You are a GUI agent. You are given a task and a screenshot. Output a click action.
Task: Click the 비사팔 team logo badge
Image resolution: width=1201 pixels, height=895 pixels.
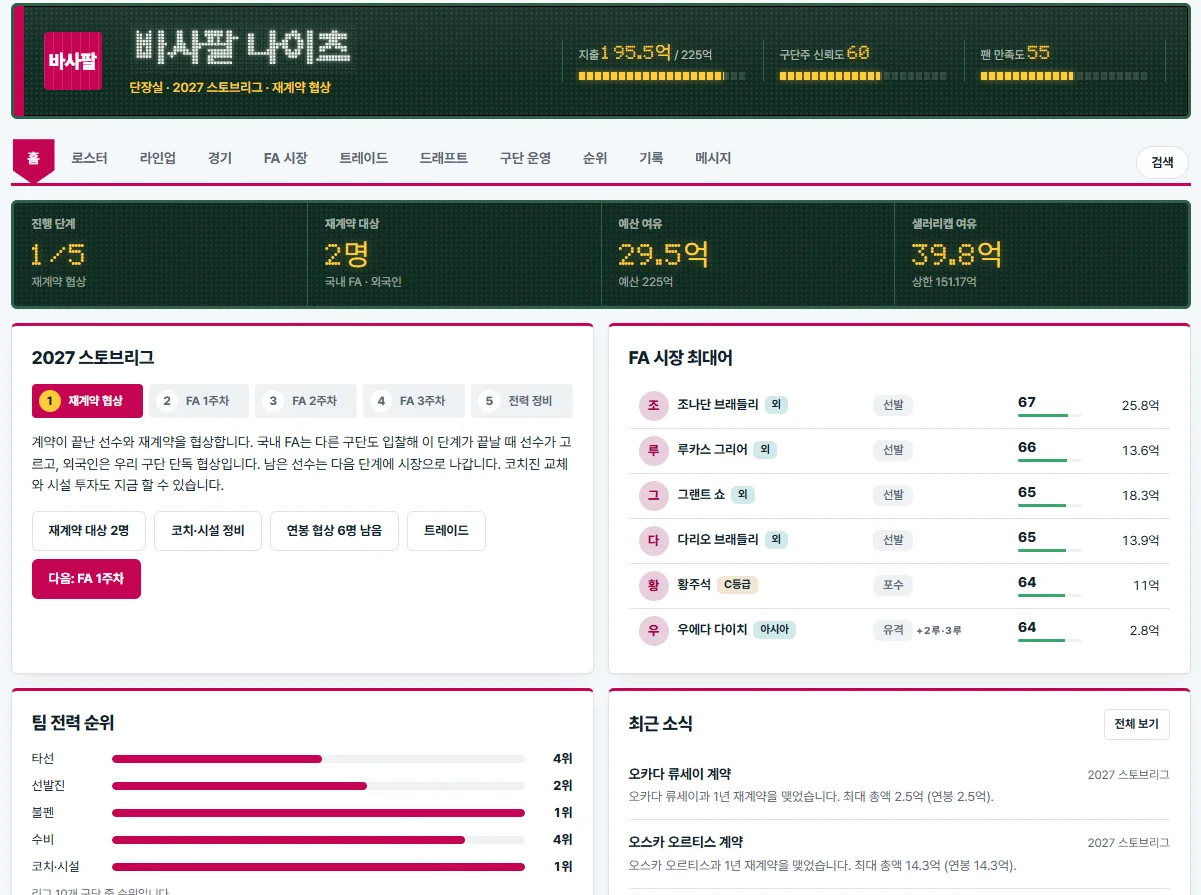72,61
